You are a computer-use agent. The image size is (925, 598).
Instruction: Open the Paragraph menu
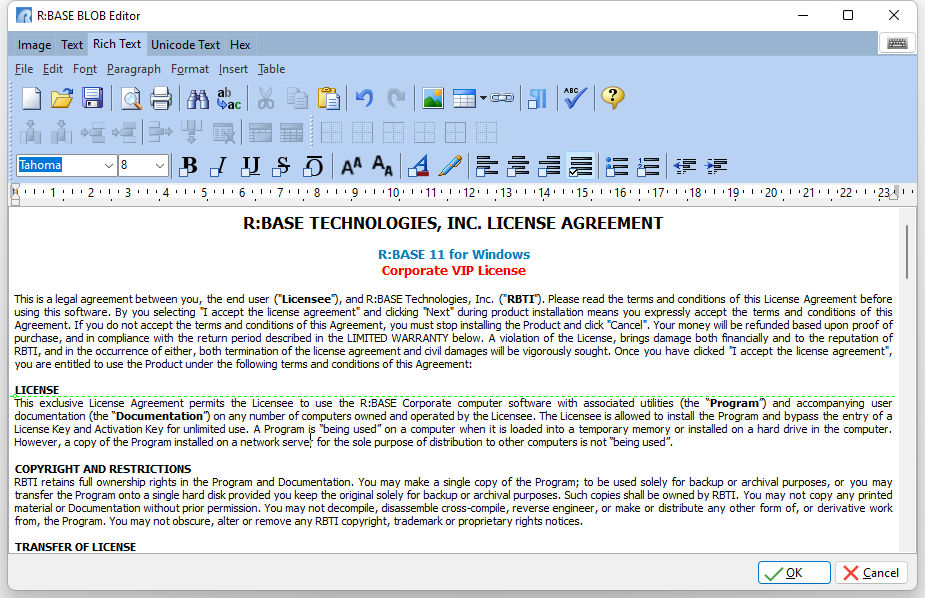pos(133,69)
